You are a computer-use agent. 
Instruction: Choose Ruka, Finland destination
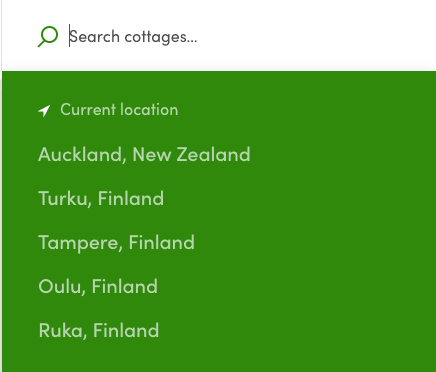coord(99,330)
